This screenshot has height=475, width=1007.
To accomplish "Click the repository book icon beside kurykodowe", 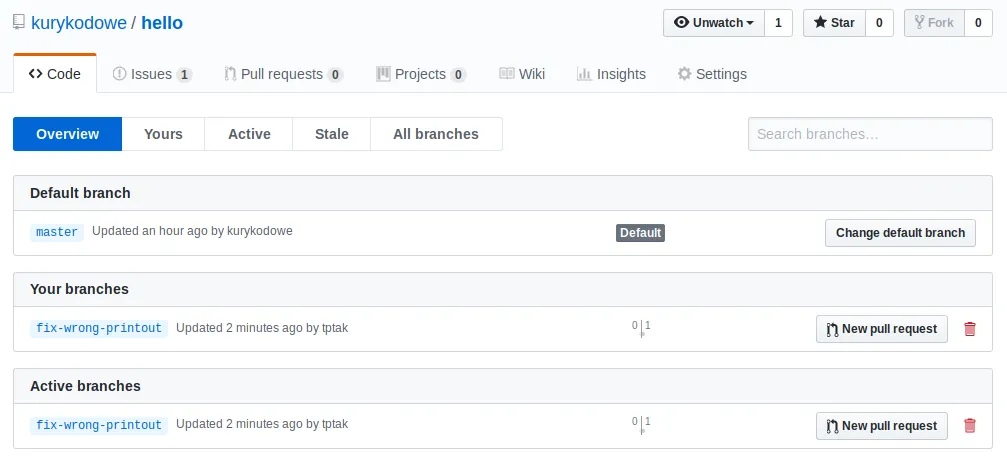I will point(19,23).
